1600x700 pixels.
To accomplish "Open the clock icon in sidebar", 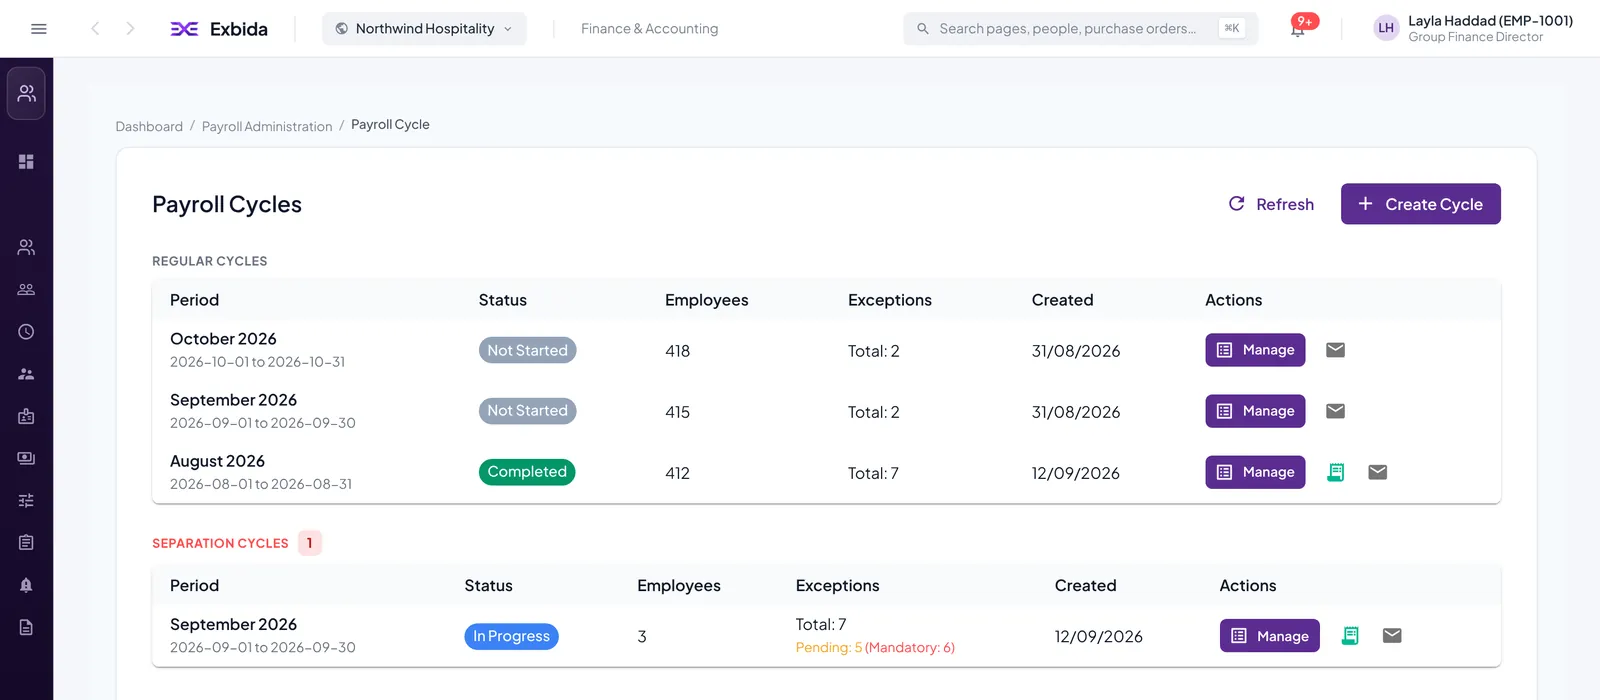I will 26,331.
